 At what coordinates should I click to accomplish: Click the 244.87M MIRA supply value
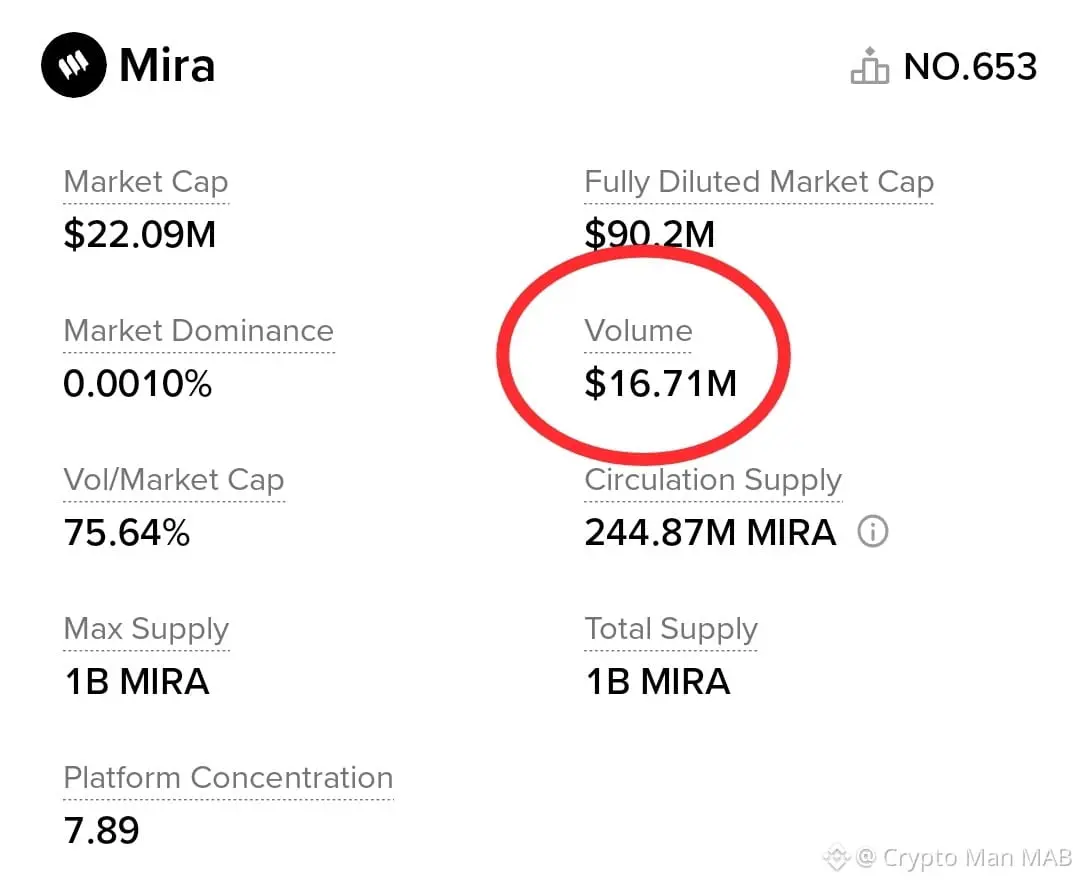point(710,532)
